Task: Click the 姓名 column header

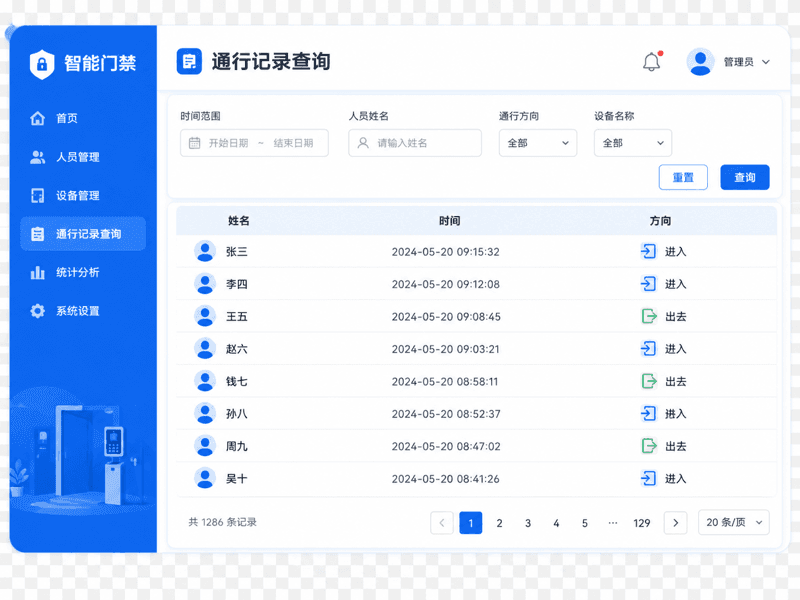Action: (x=238, y=221)
